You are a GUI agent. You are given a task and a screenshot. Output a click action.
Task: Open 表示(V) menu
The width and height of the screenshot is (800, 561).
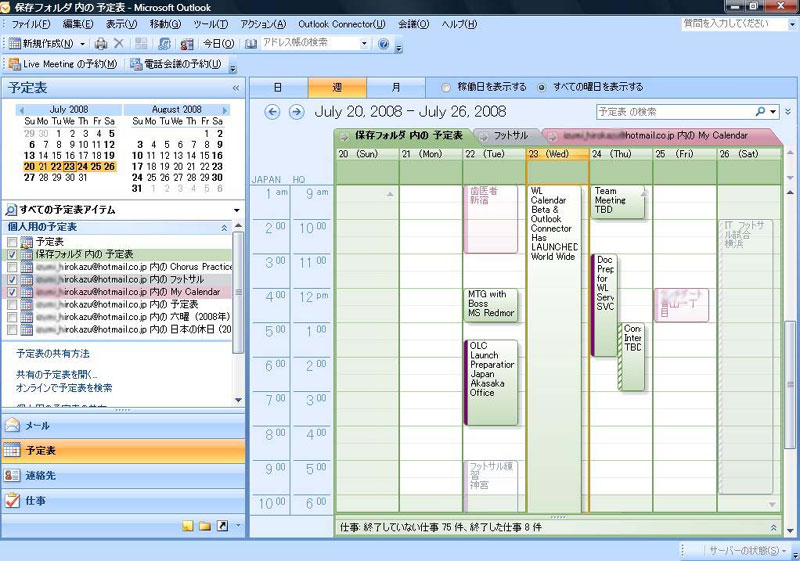pos(121,24)
